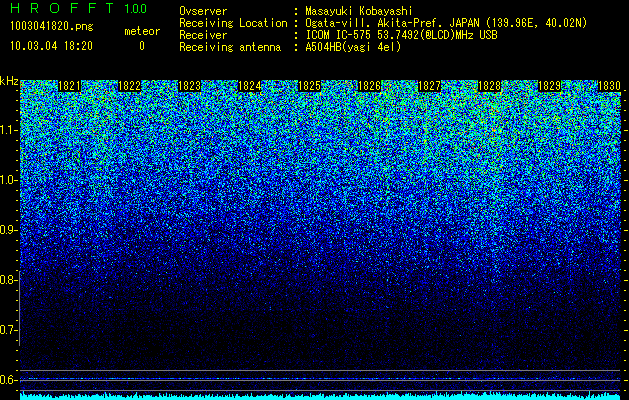This screenshot has height=400, width=629.
Task: Click the HROFFT title text
Action: 62,8
